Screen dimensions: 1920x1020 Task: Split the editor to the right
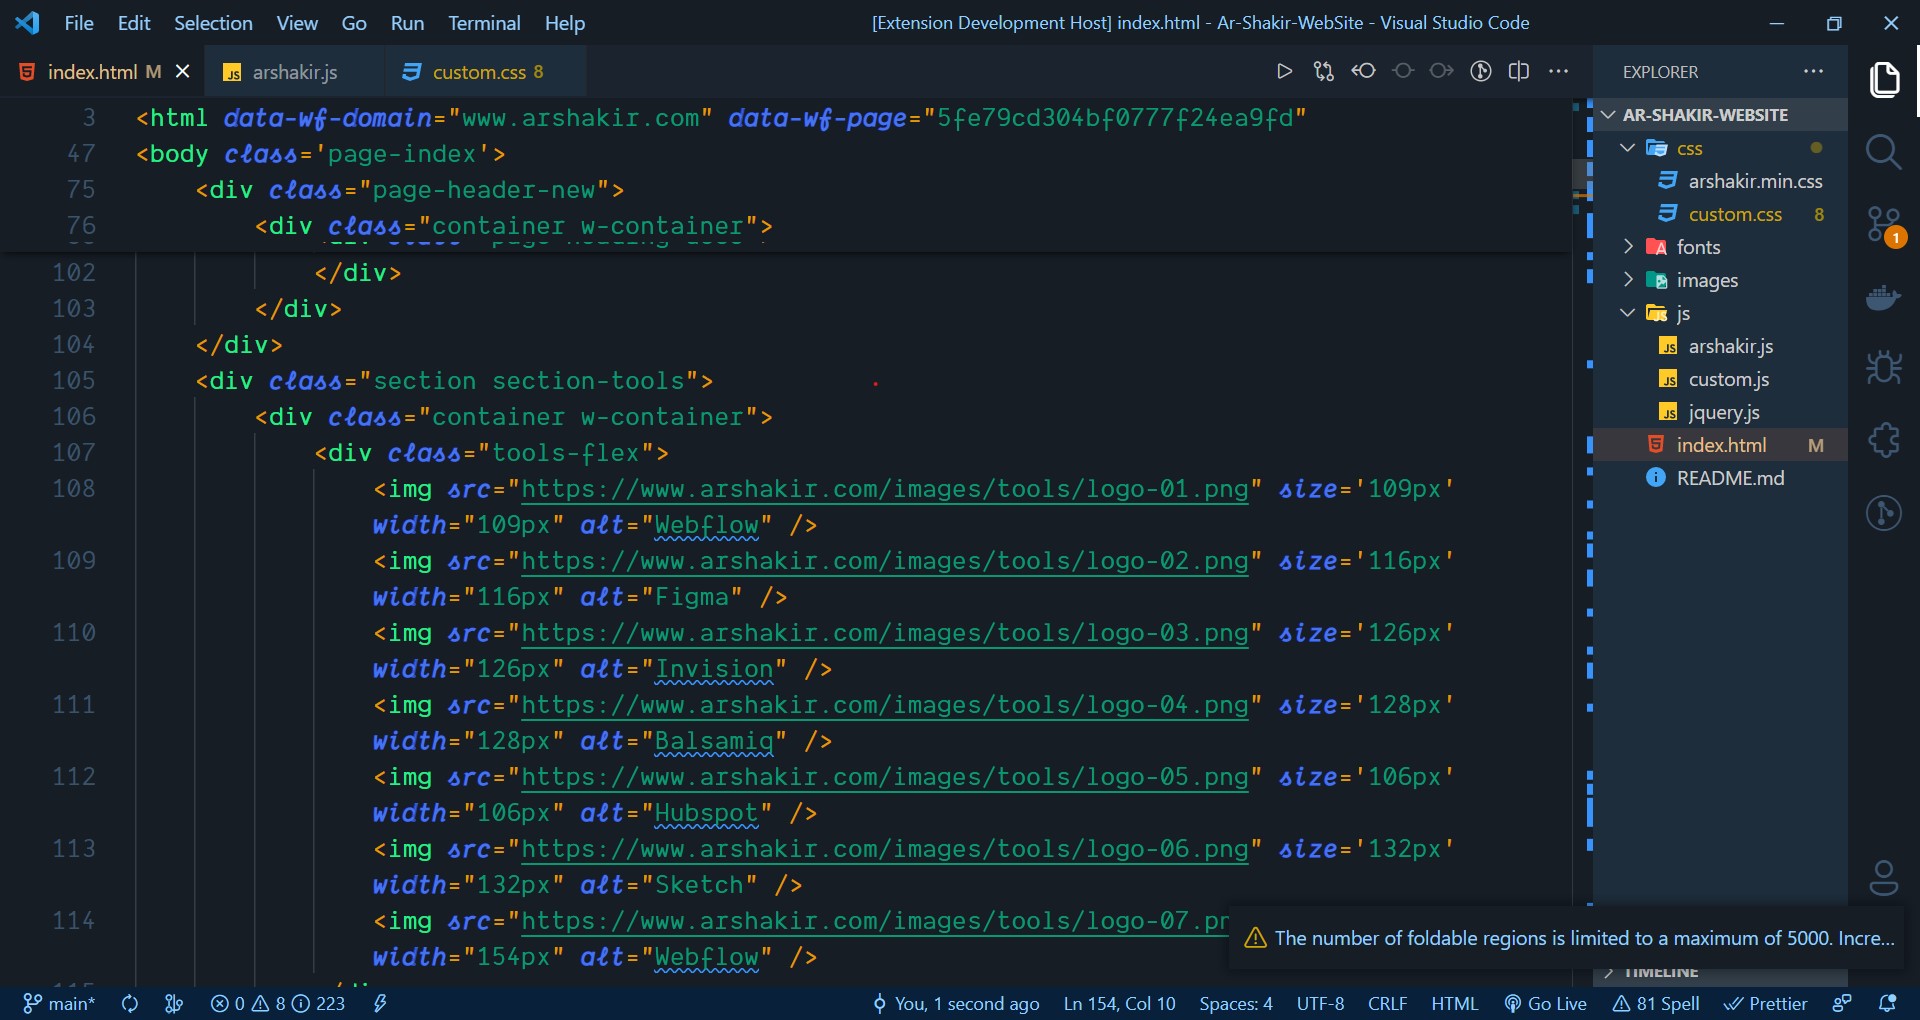point(1519,71)
